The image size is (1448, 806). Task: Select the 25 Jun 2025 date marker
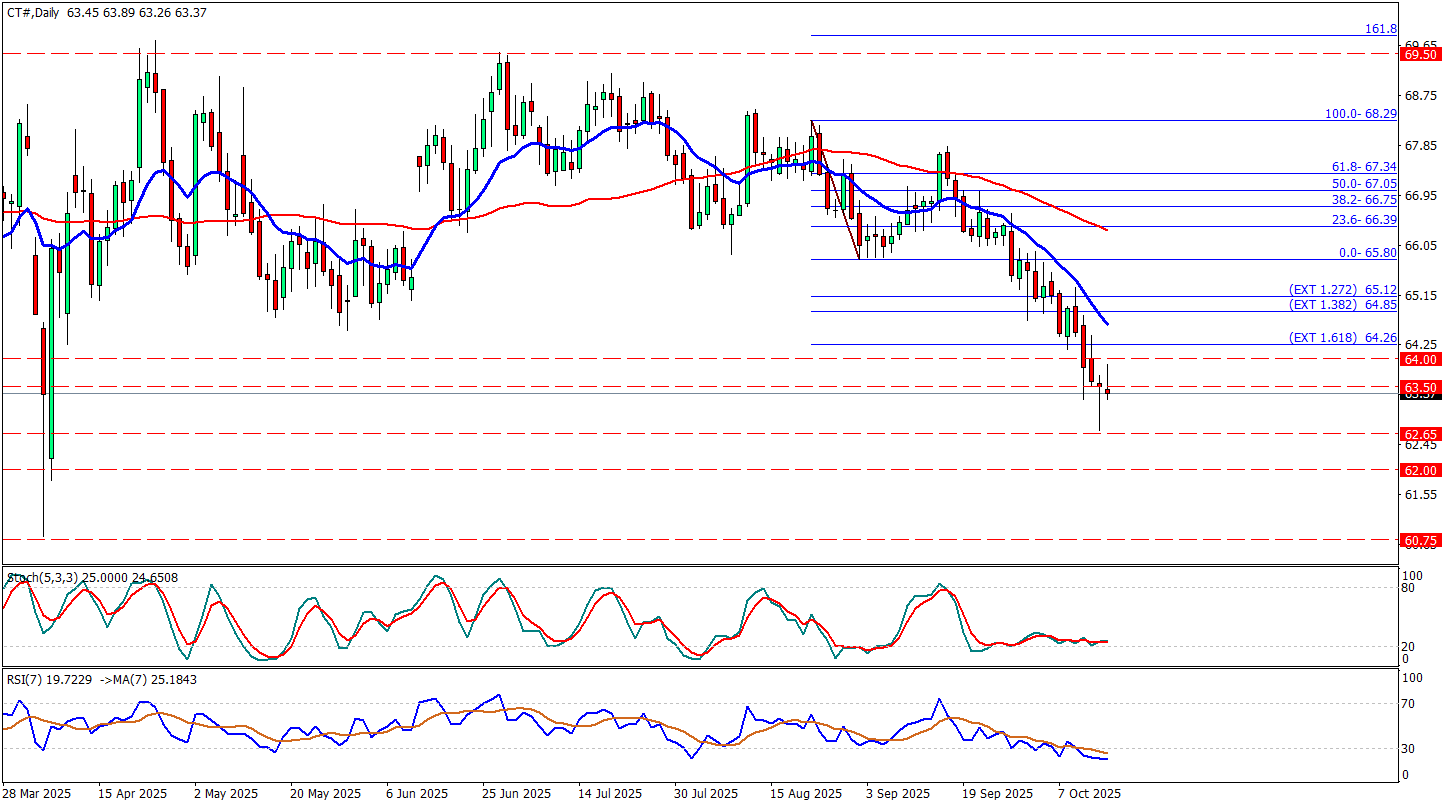point(516,793)
